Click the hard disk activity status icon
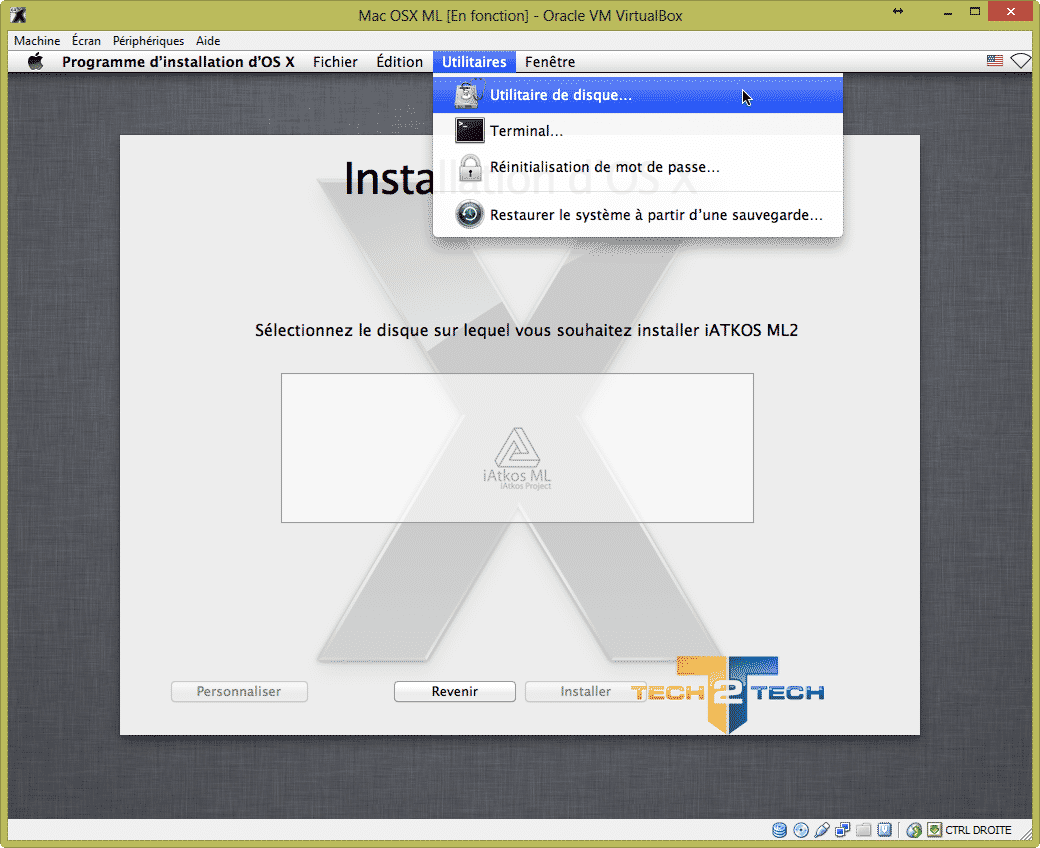This screenshot has height=848, width=1040. click(779, 830)
